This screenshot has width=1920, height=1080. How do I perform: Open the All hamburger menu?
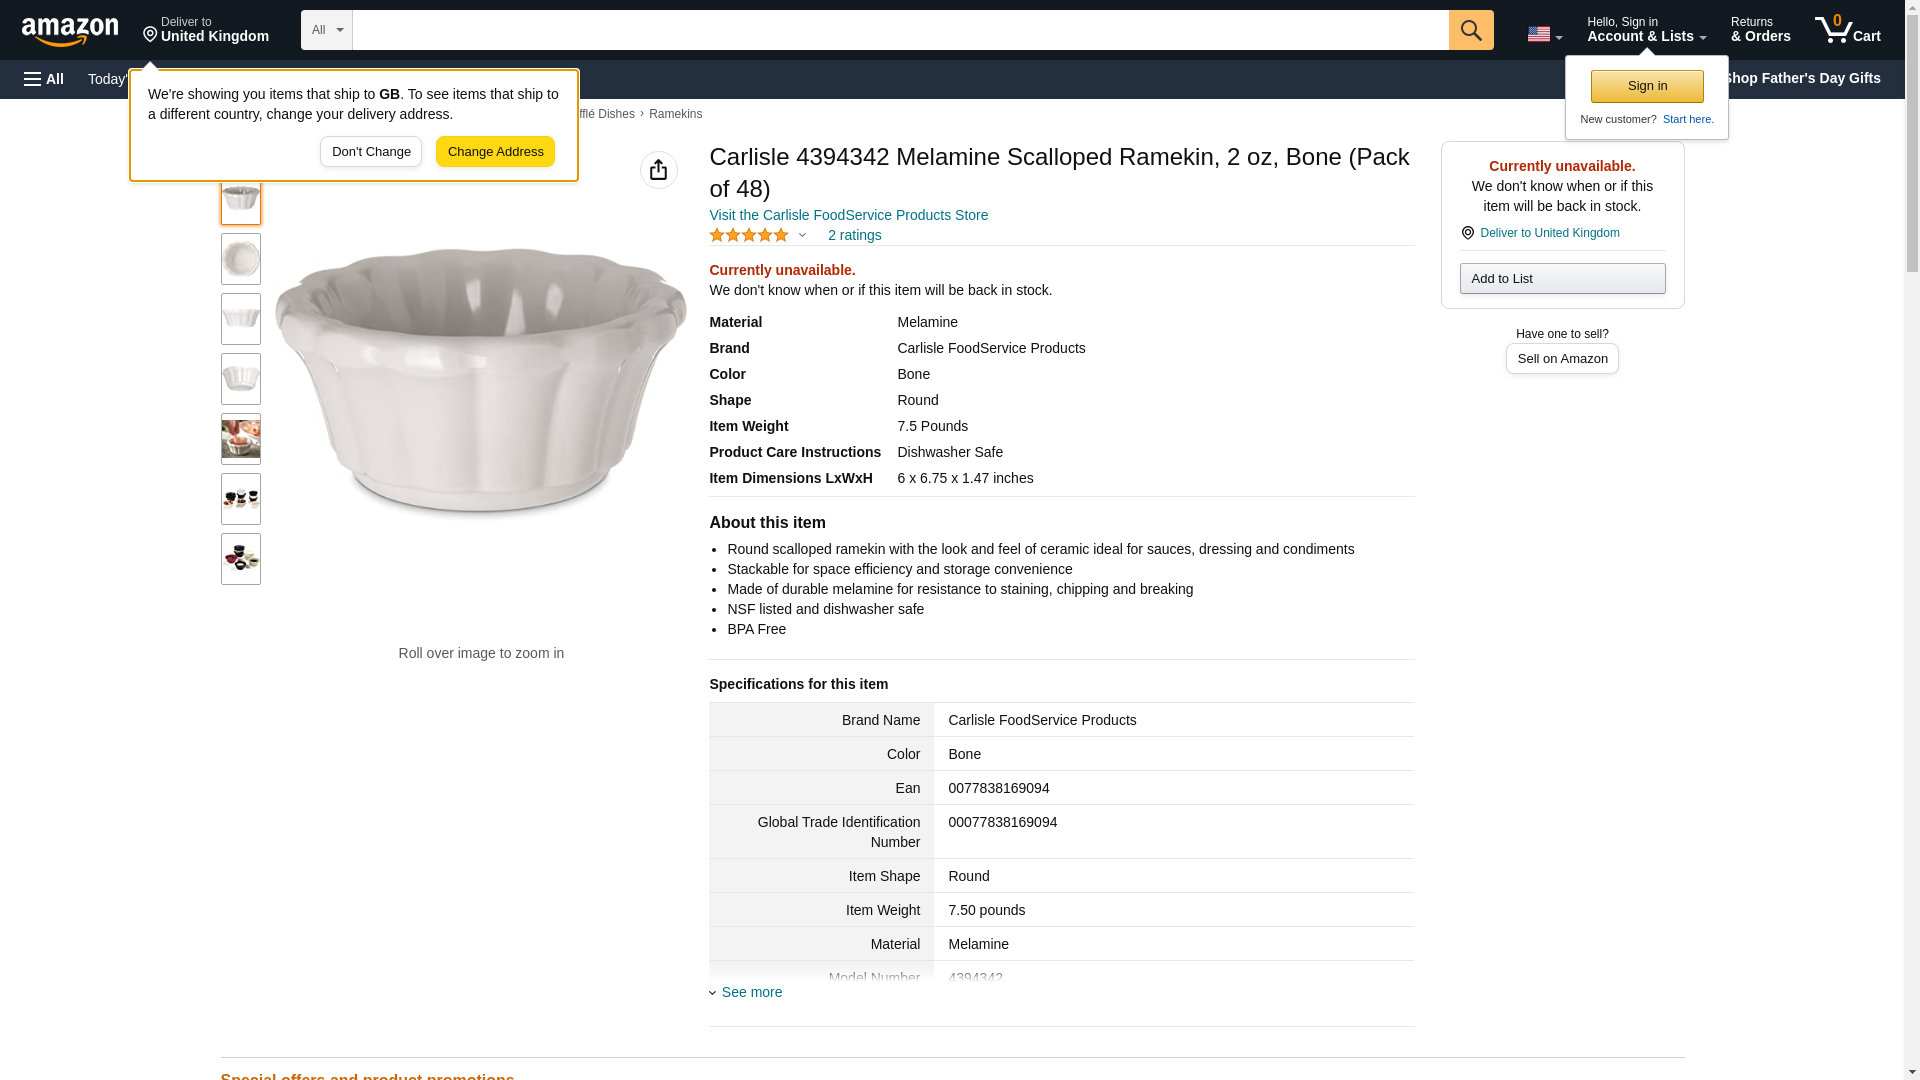pos(44,79)
